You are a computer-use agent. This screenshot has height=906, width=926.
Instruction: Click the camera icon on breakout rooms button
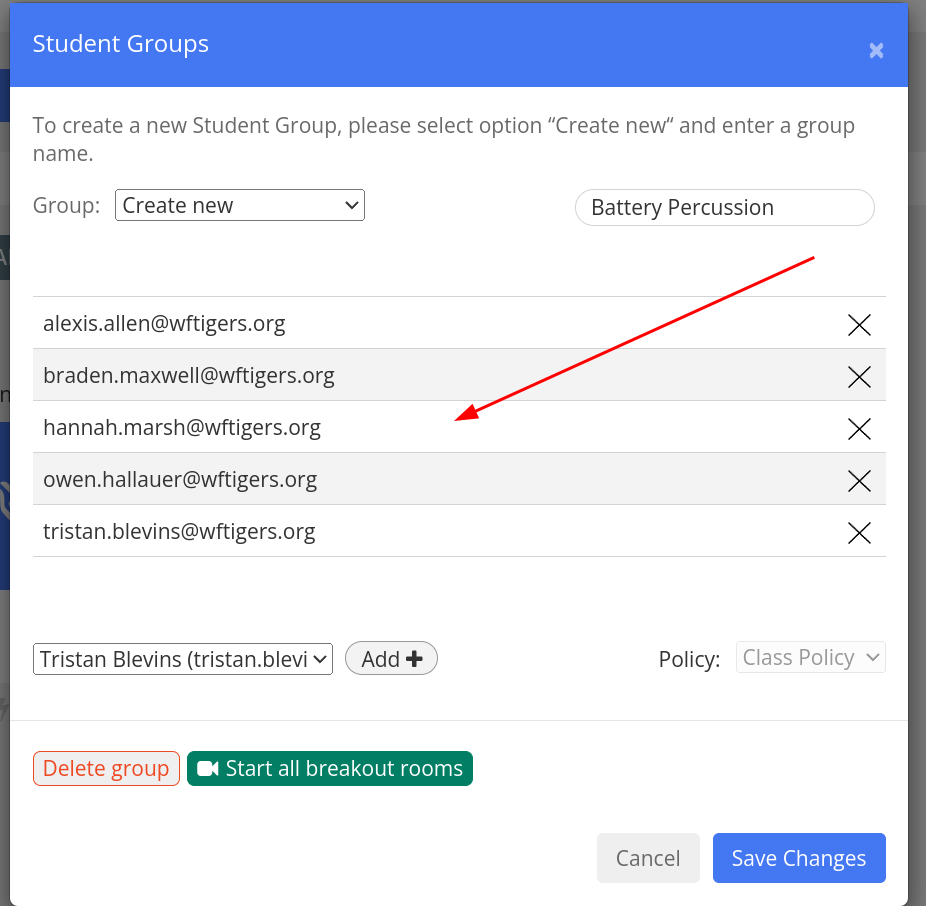pyautogui.click(x=207, y=768)
